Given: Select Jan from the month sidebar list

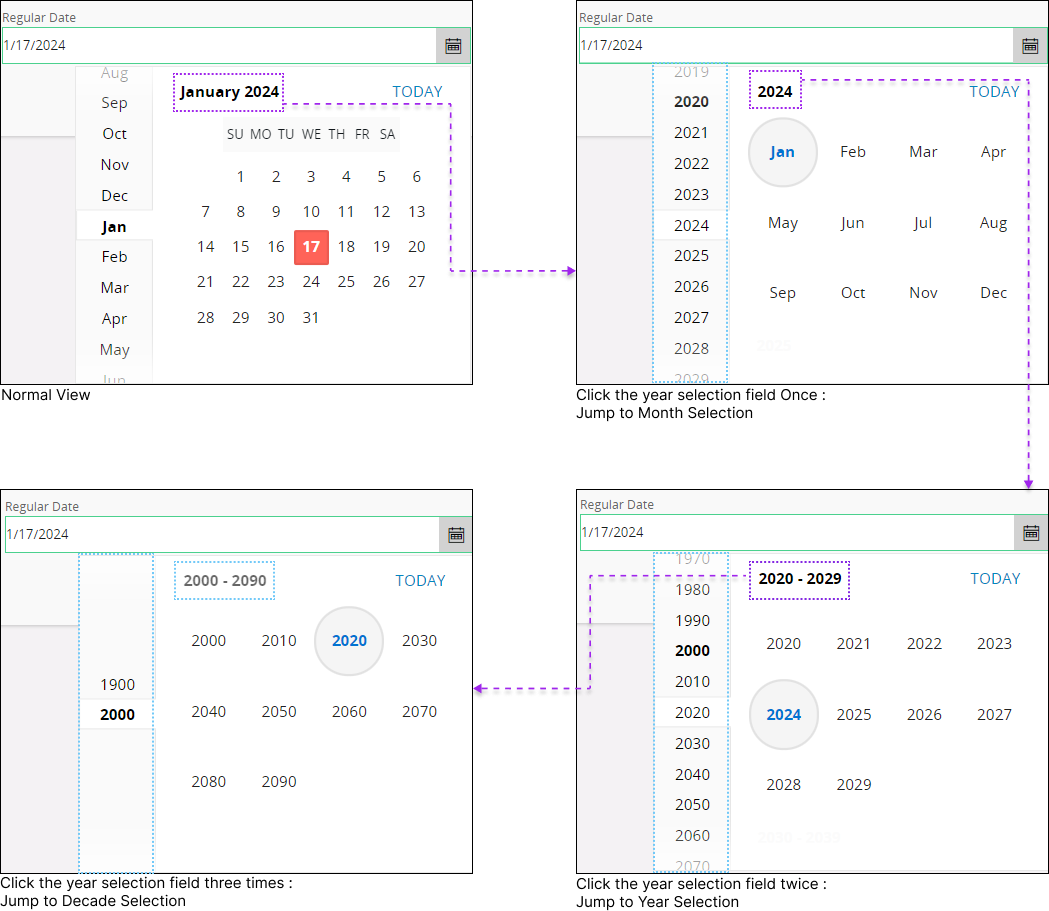Looking at the screenshot, I should pos(114,226).
